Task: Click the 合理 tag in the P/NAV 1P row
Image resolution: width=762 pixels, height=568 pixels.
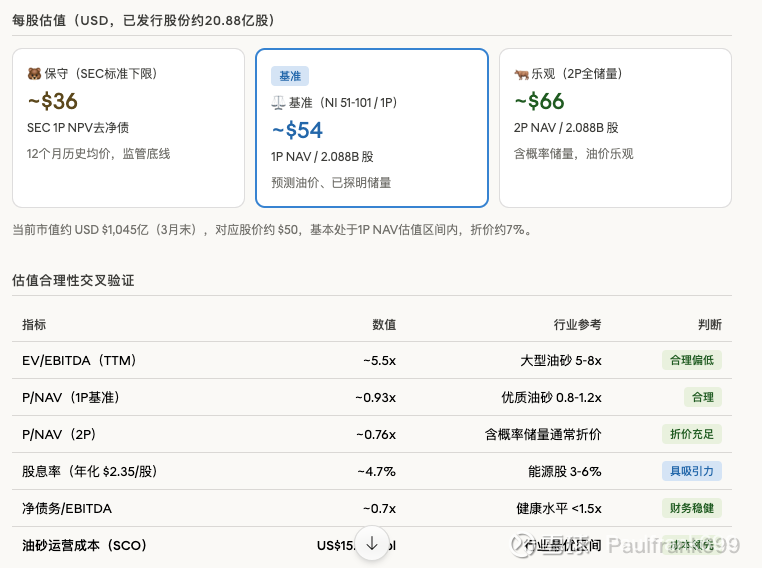Action: click(703, 397)
